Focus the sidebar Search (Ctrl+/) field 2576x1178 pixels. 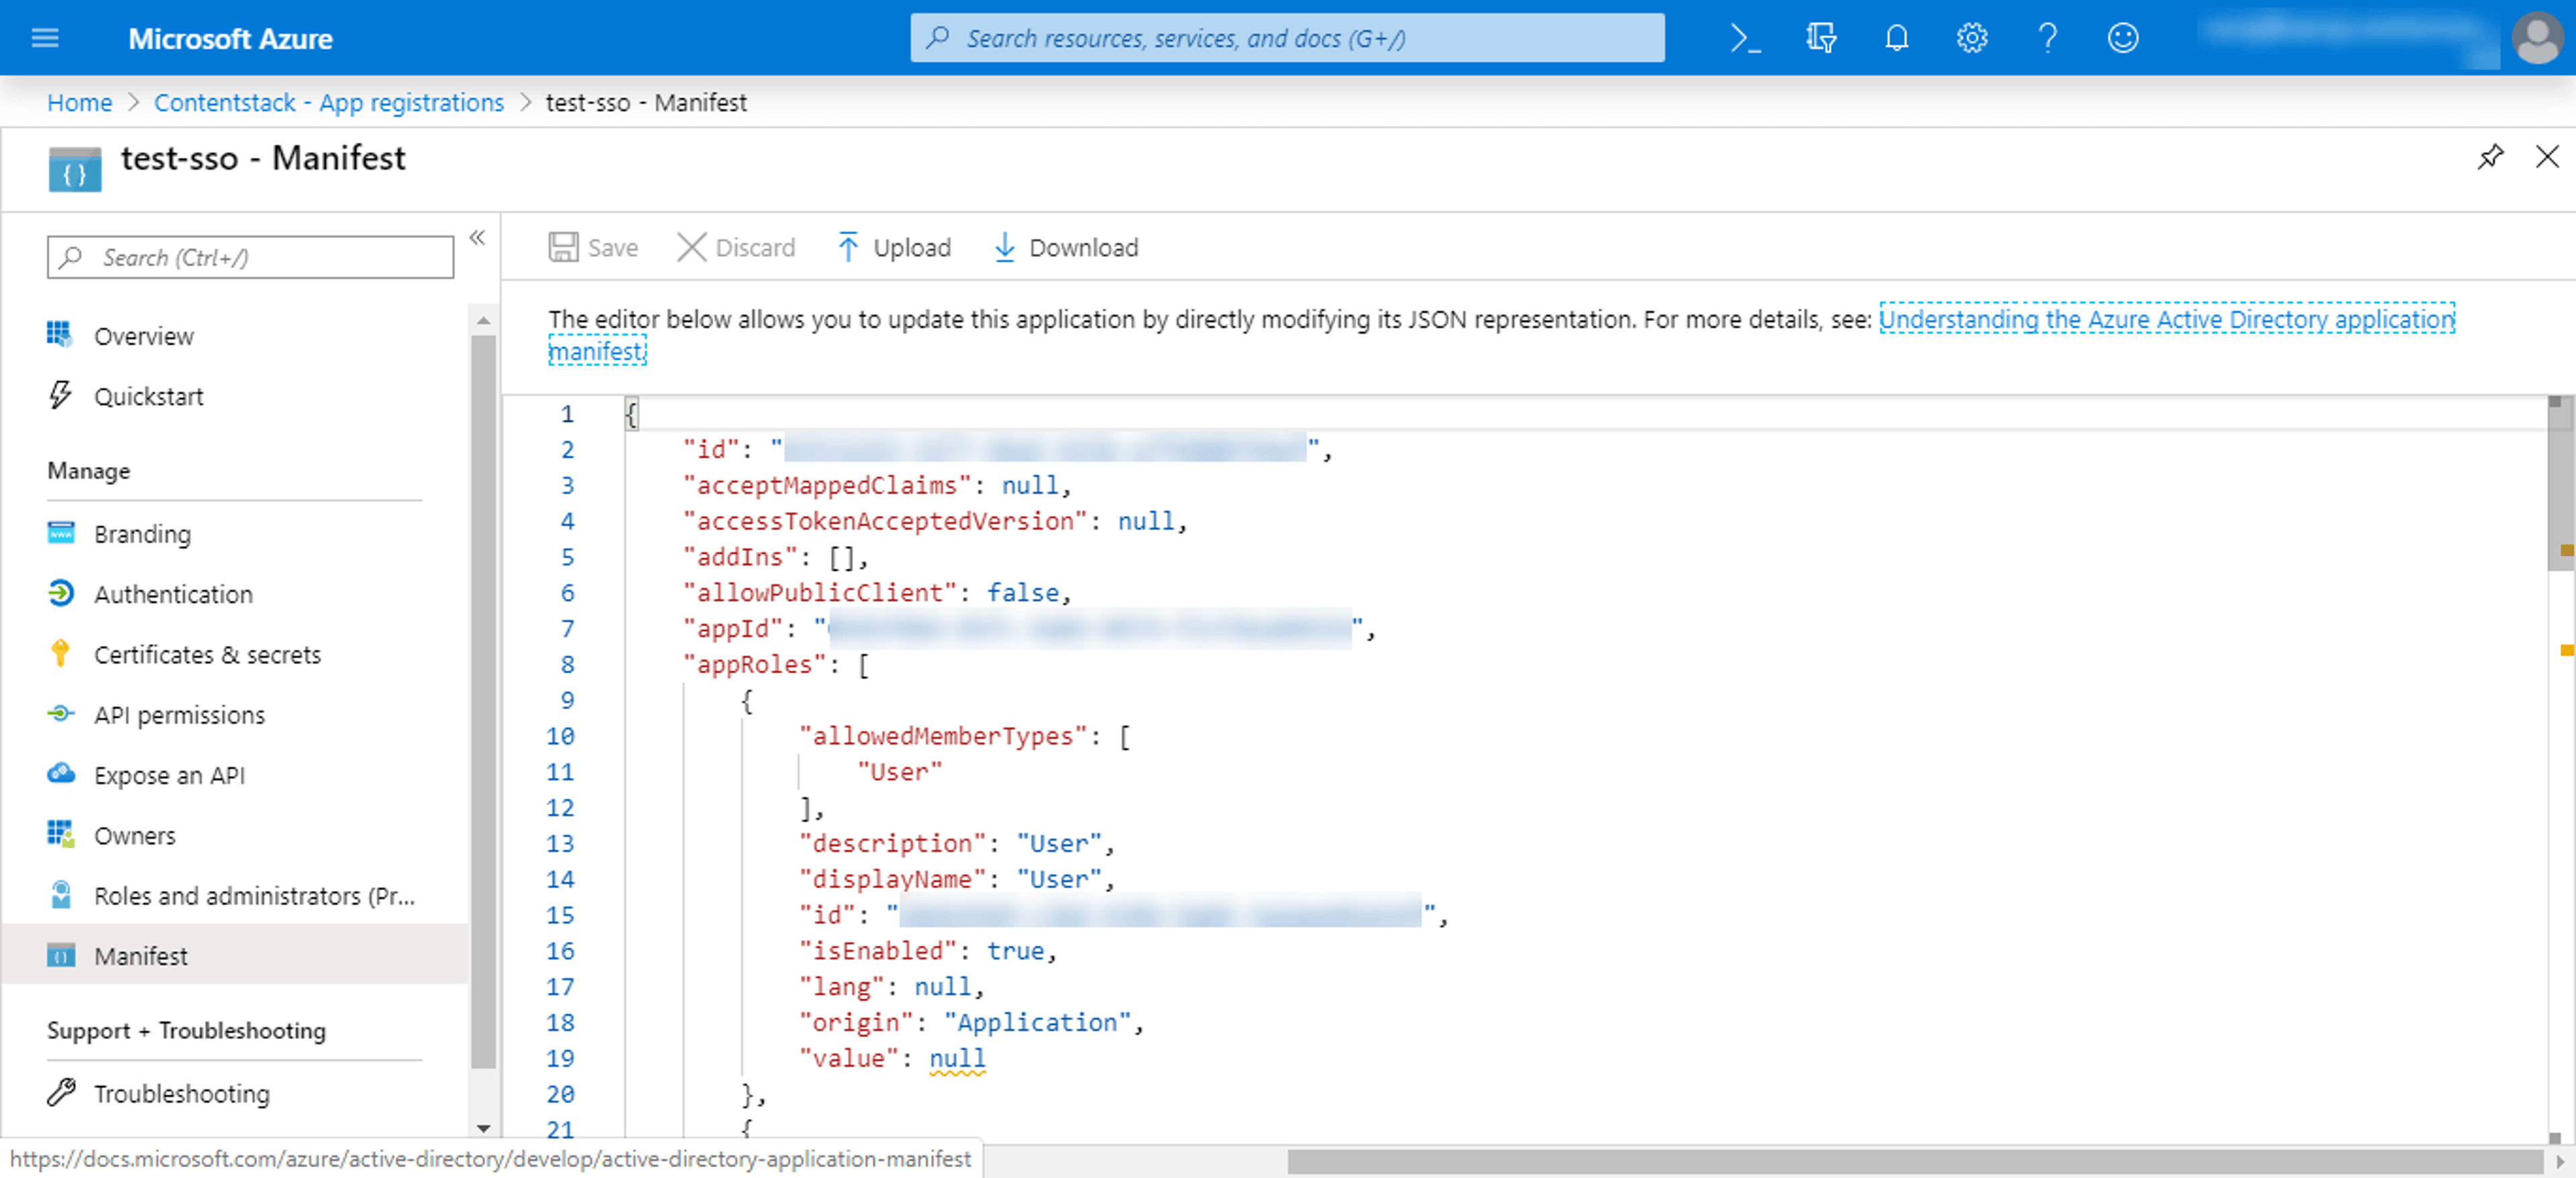[250, 257]
